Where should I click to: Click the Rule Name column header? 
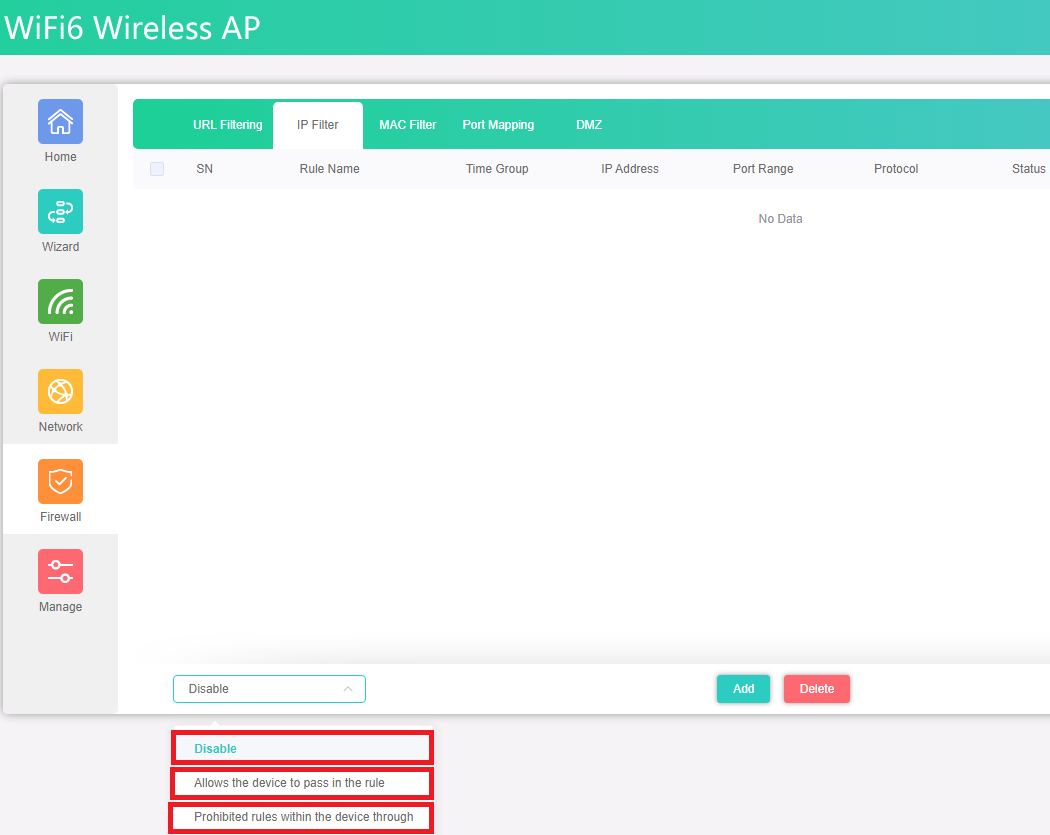point(329,169)
